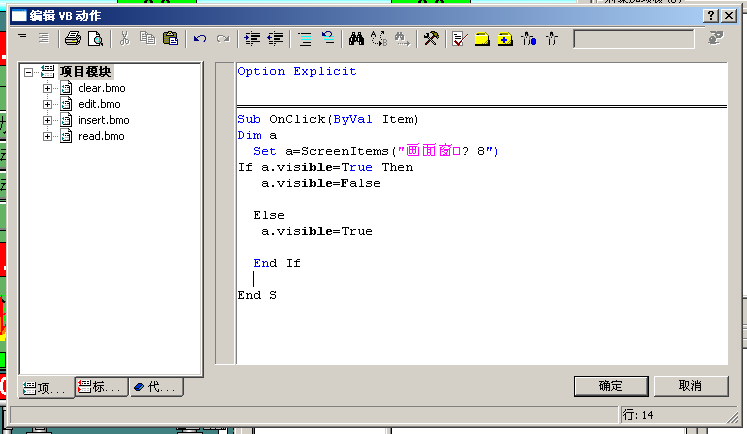The image size is (747, 434).
Task: Click the Cut scissors icon
Action: (x=125, y=39)
